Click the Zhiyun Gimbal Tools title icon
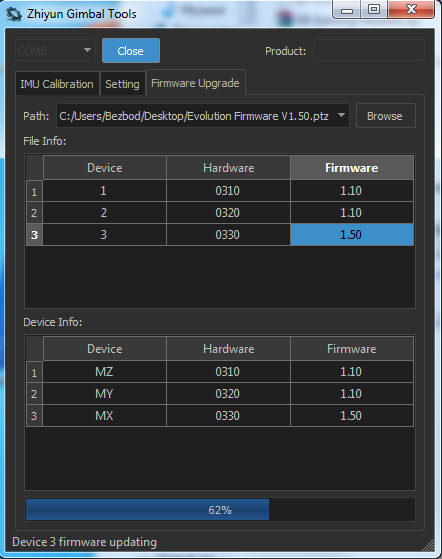Viewport: 442px width, 559px height. [14, 14]
